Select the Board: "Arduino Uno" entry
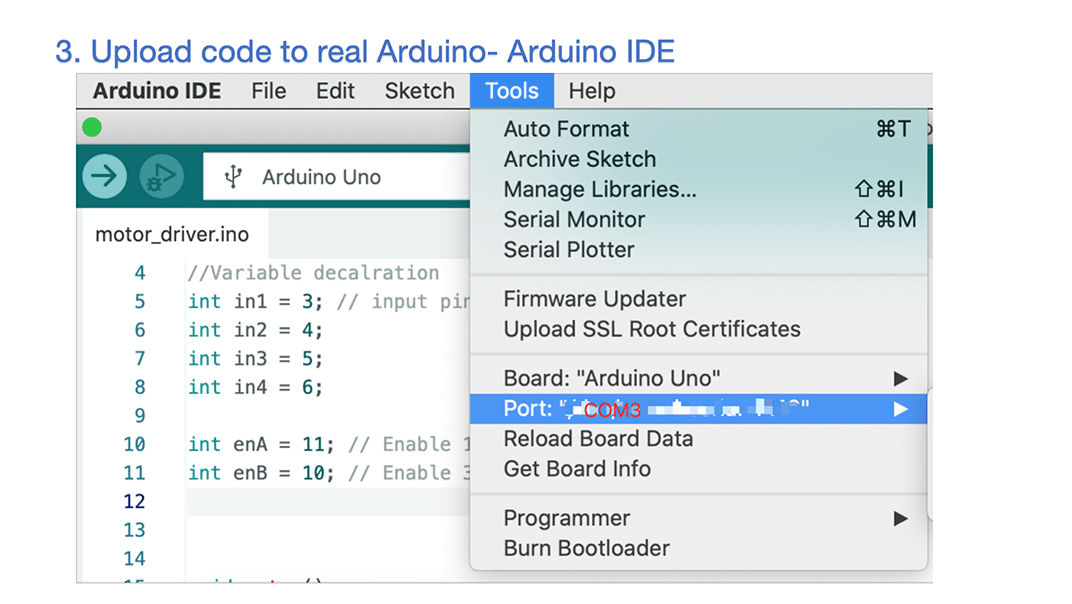The height and width of the screenshot is (604, 1072). [699, 378]
